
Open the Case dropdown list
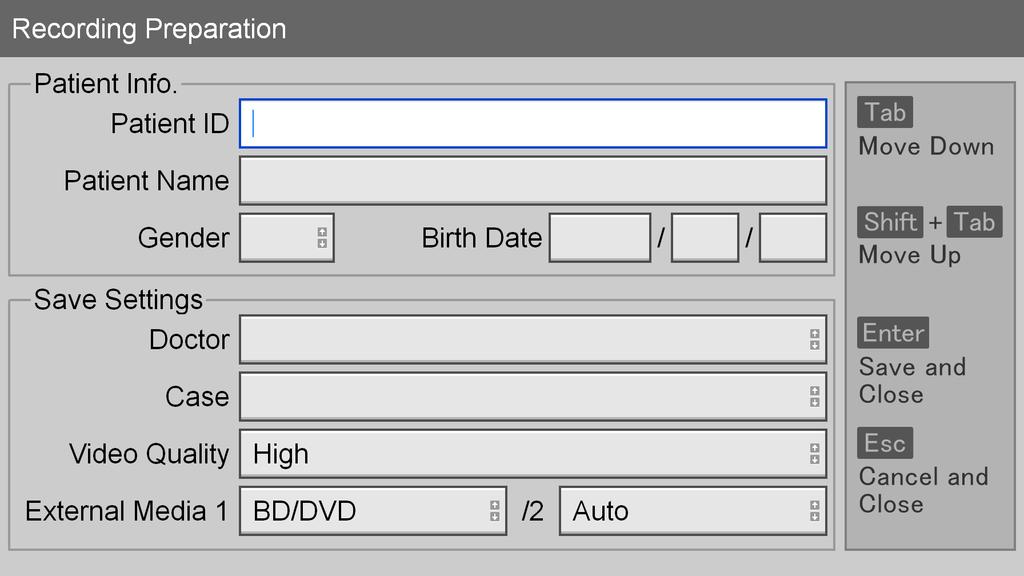pyautogui.click(x=533, y=396)
